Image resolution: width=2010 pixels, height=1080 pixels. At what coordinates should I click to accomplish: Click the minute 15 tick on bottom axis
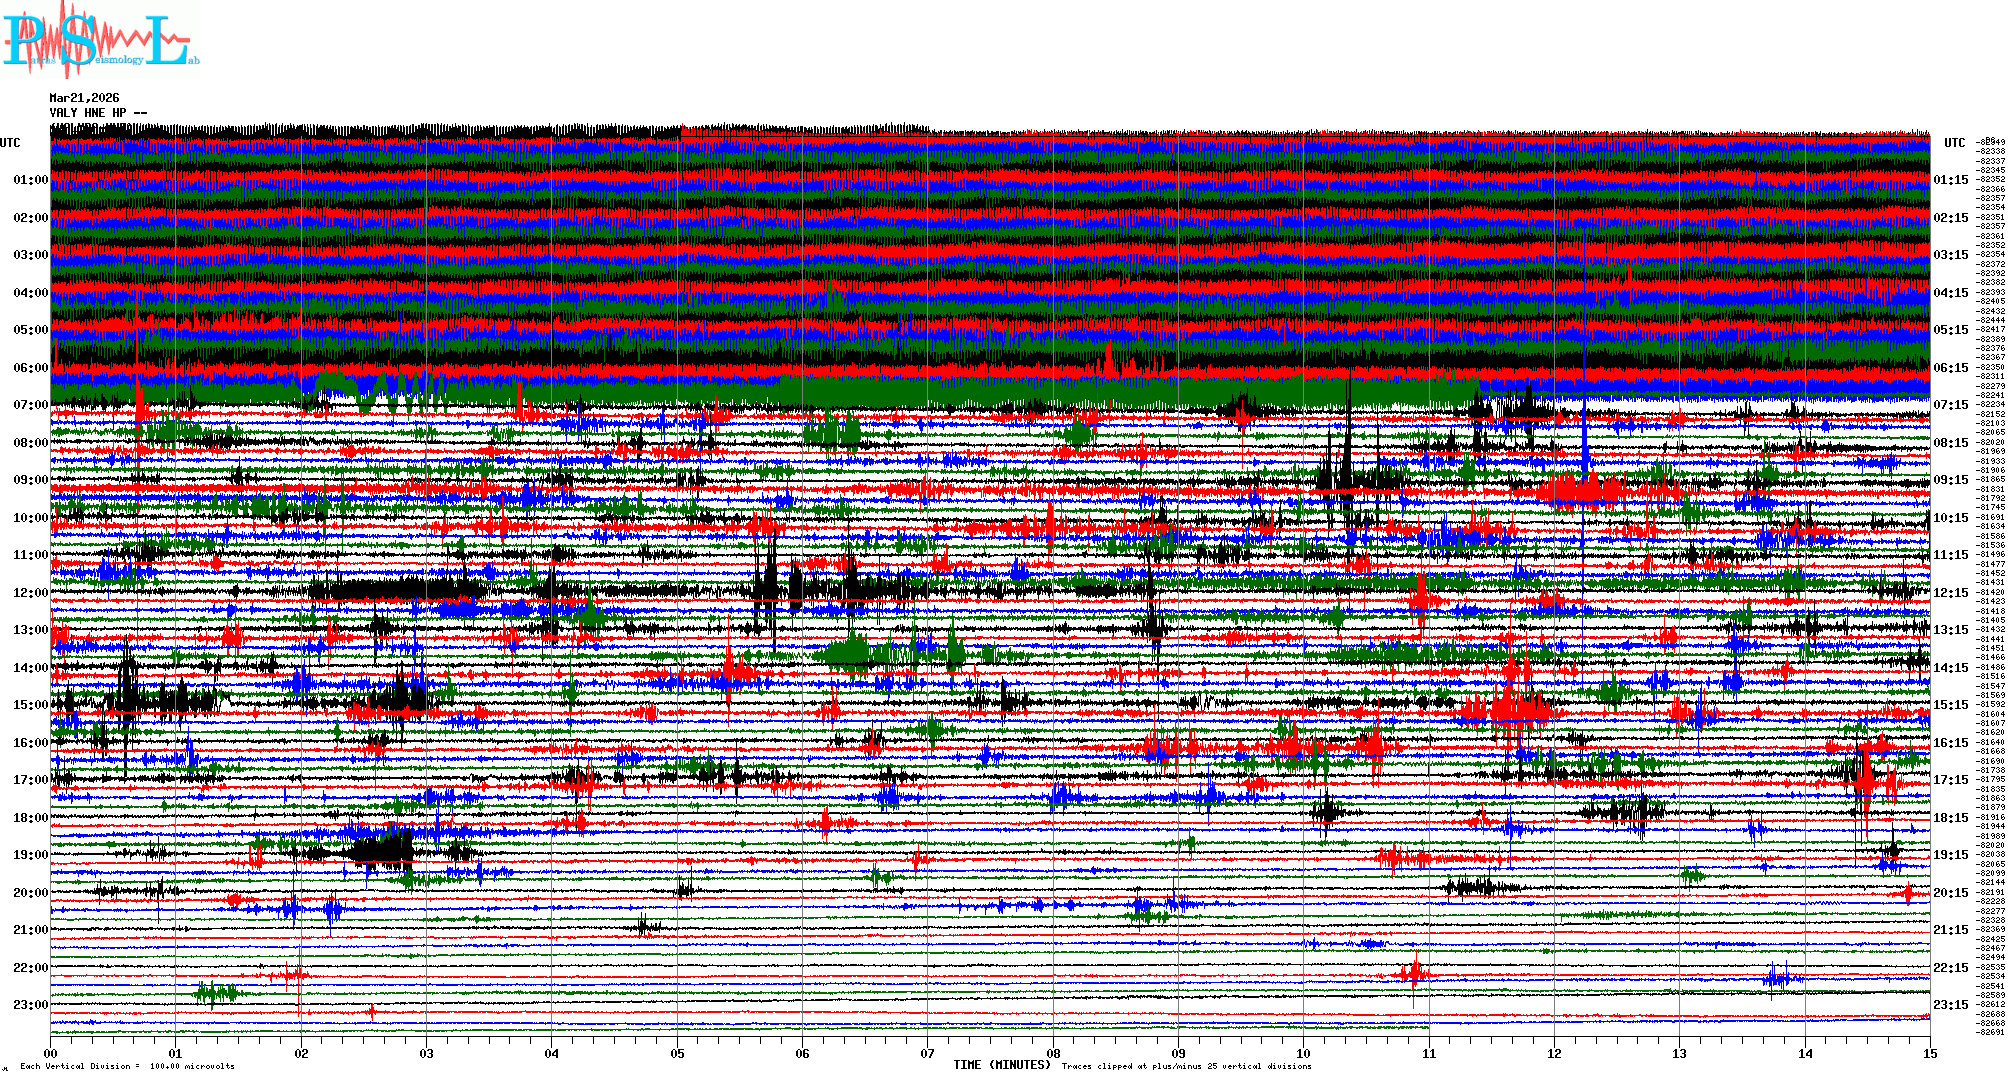click(x=1929, y=1053)
